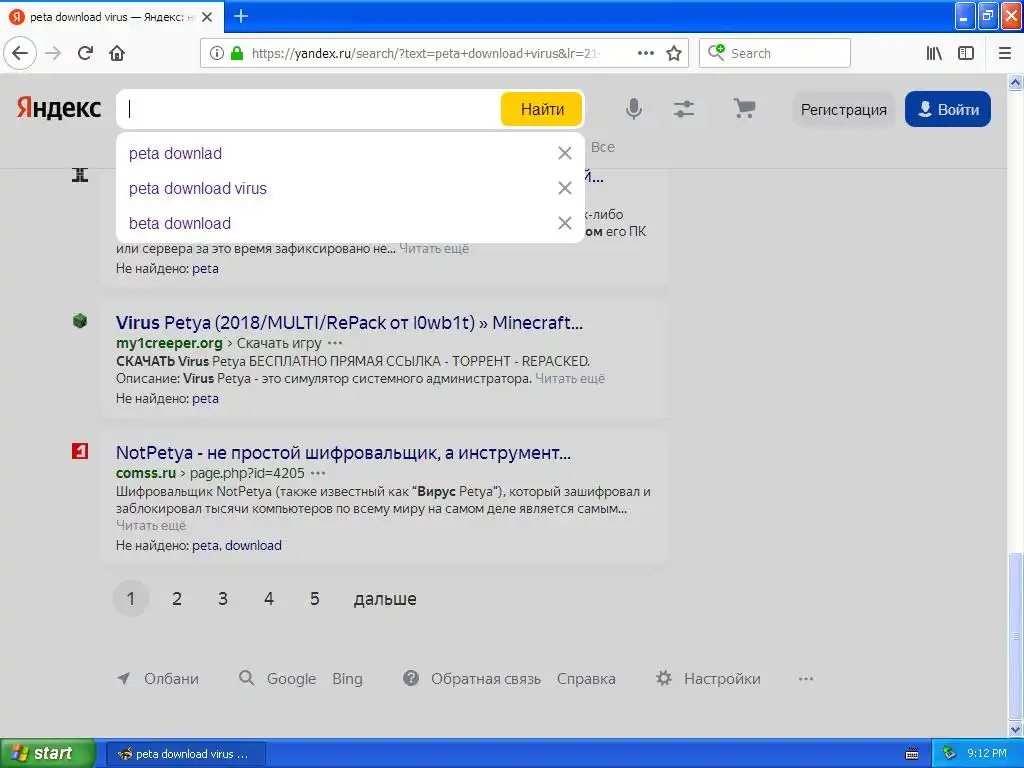Image resolution: width=1024 pixels, height=768 pixels.
Task: Click the green padlock security icon
Action: [x=237, y=53]
